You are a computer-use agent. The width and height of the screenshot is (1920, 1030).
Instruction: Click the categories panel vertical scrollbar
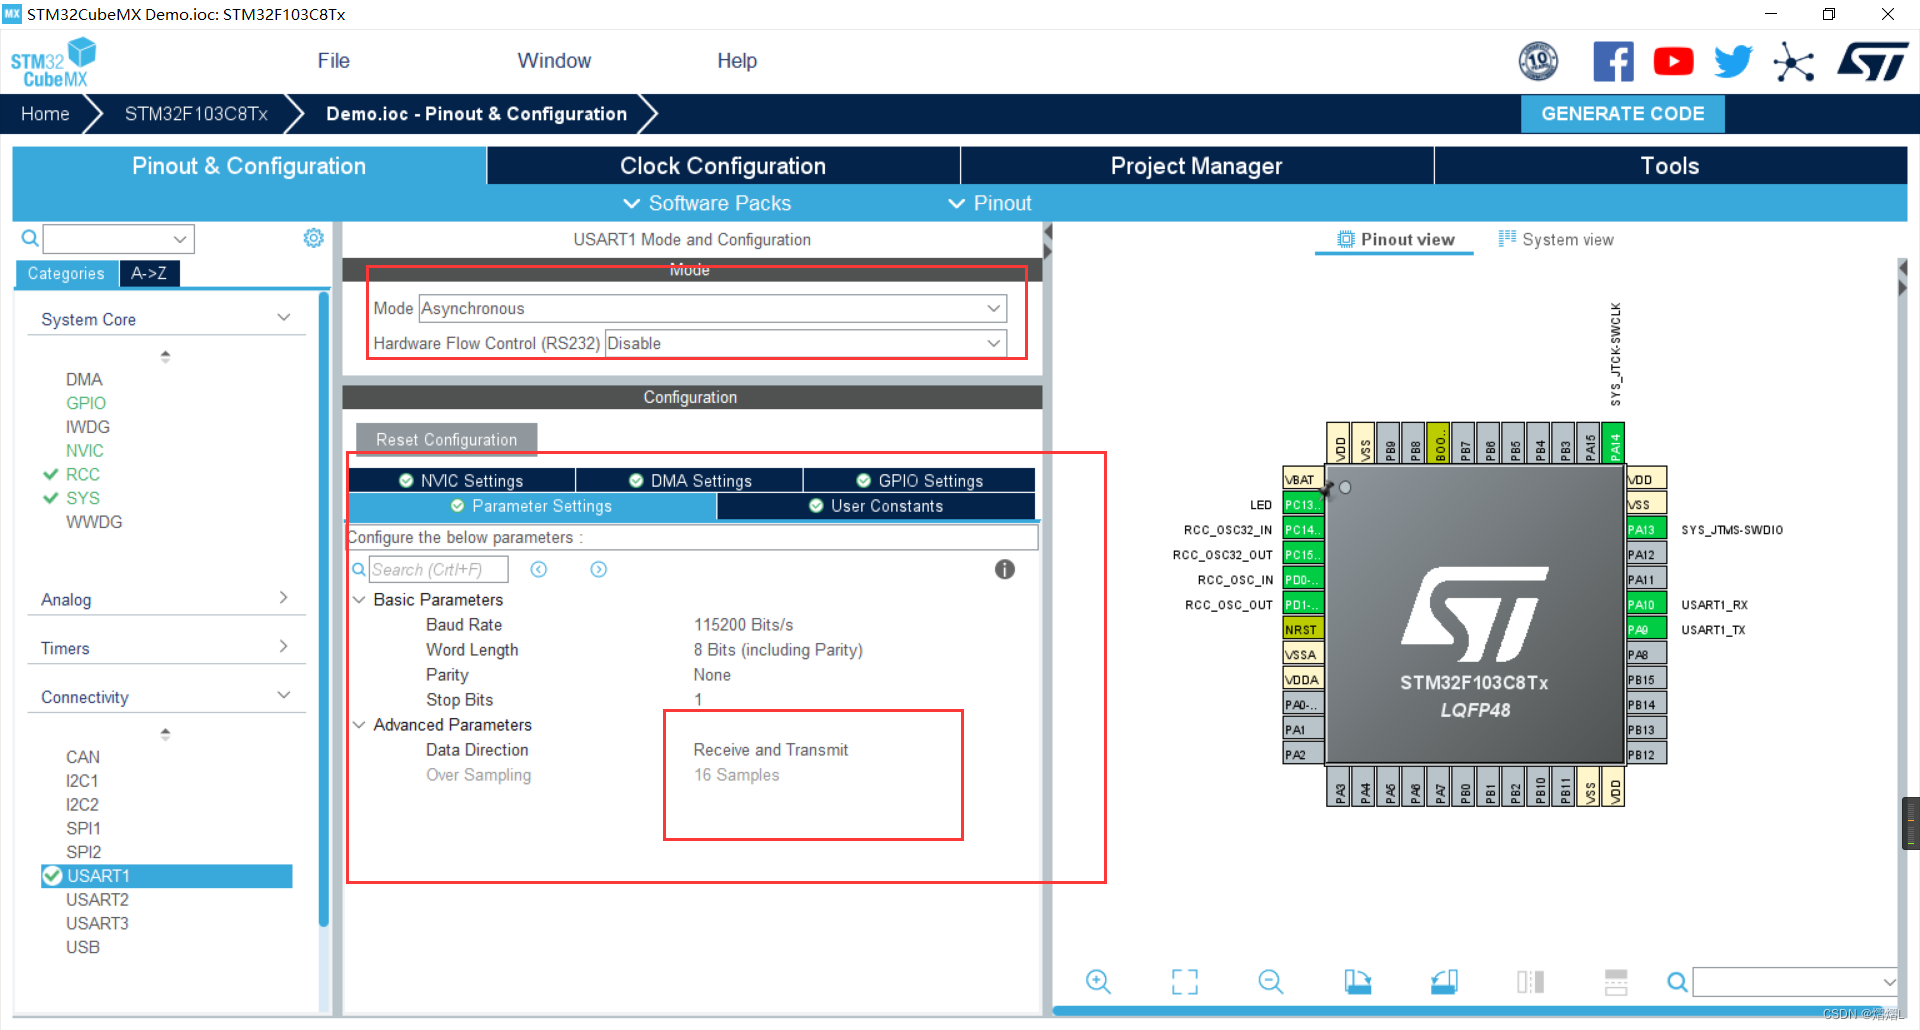323,610
